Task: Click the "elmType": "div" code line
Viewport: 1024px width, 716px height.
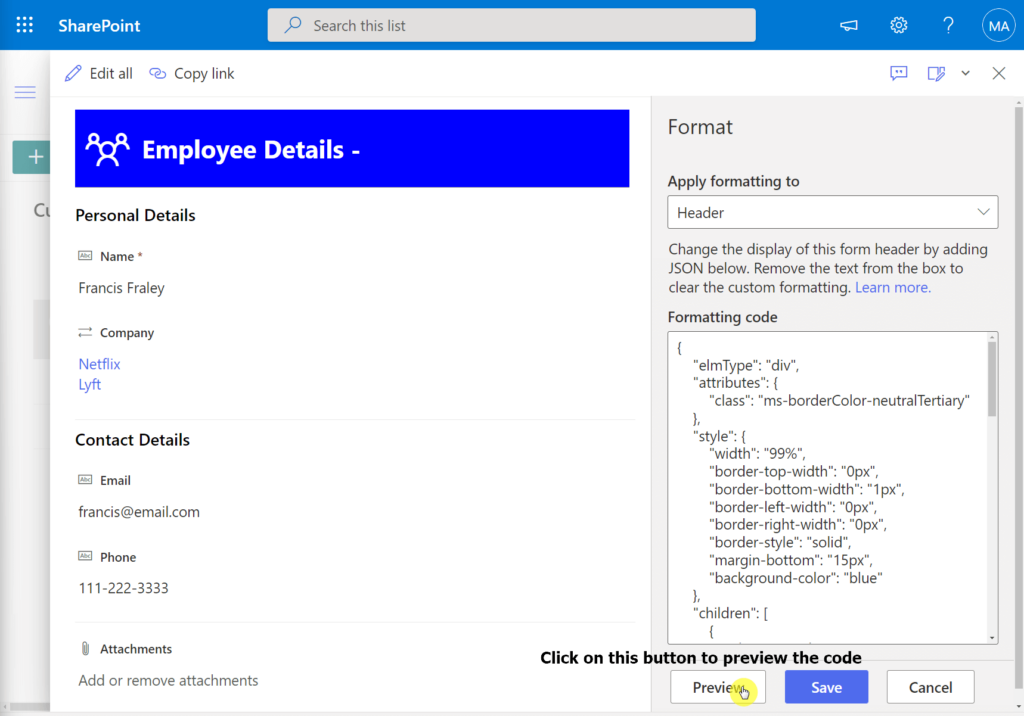Action: pyautogui.click(x=746, y=365)
